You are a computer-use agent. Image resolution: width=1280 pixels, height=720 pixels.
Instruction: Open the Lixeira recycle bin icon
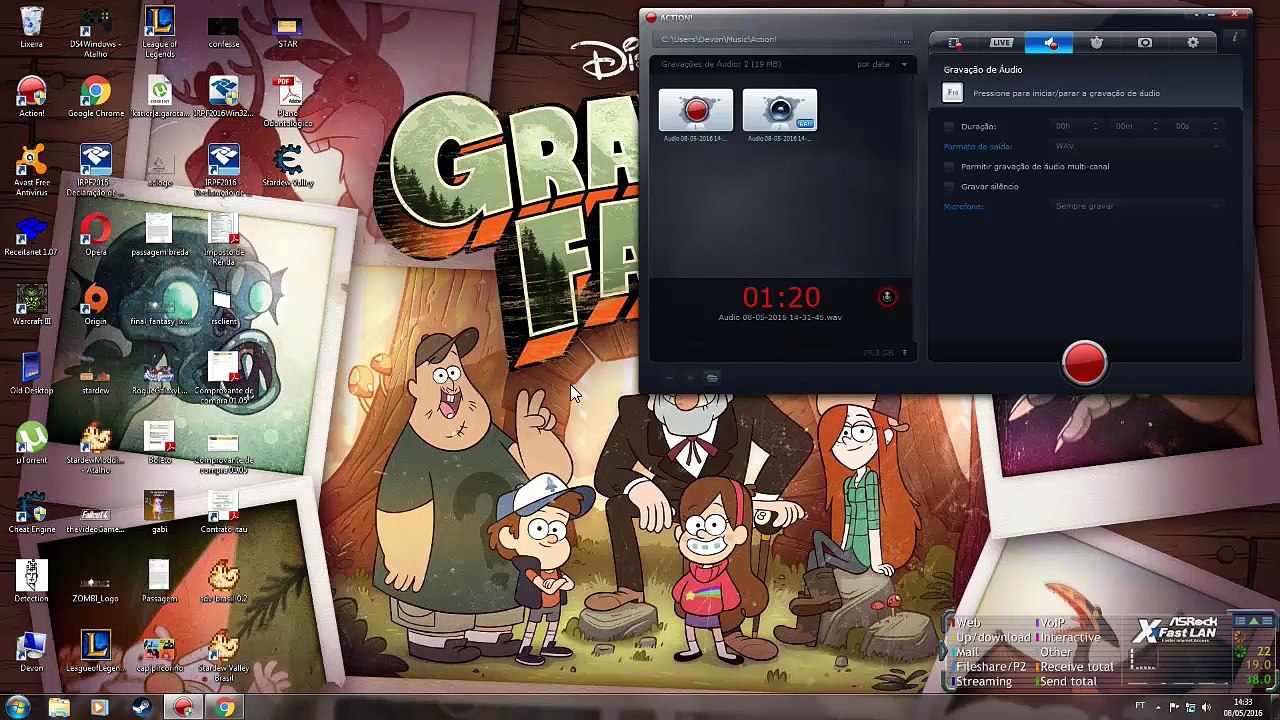tap(31, 28)
